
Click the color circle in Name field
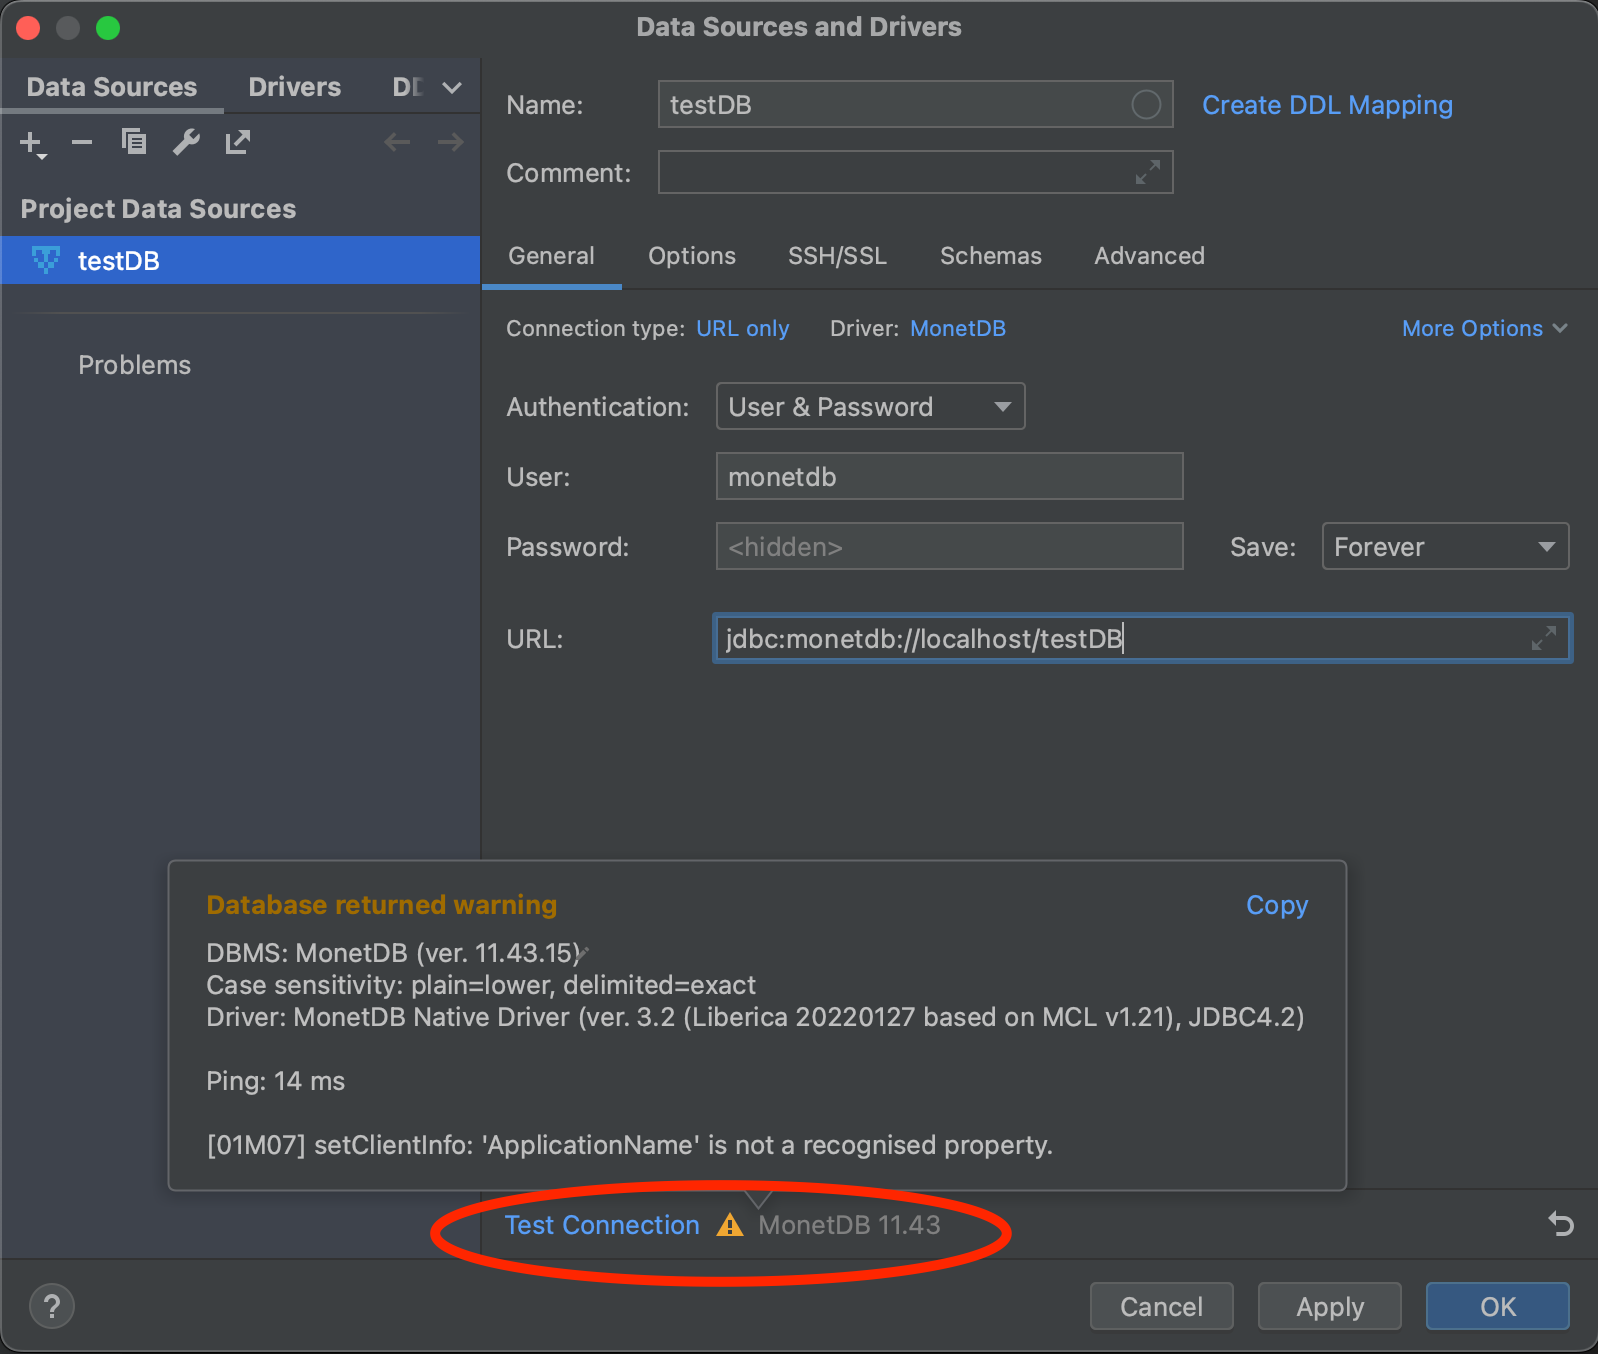1146,104
